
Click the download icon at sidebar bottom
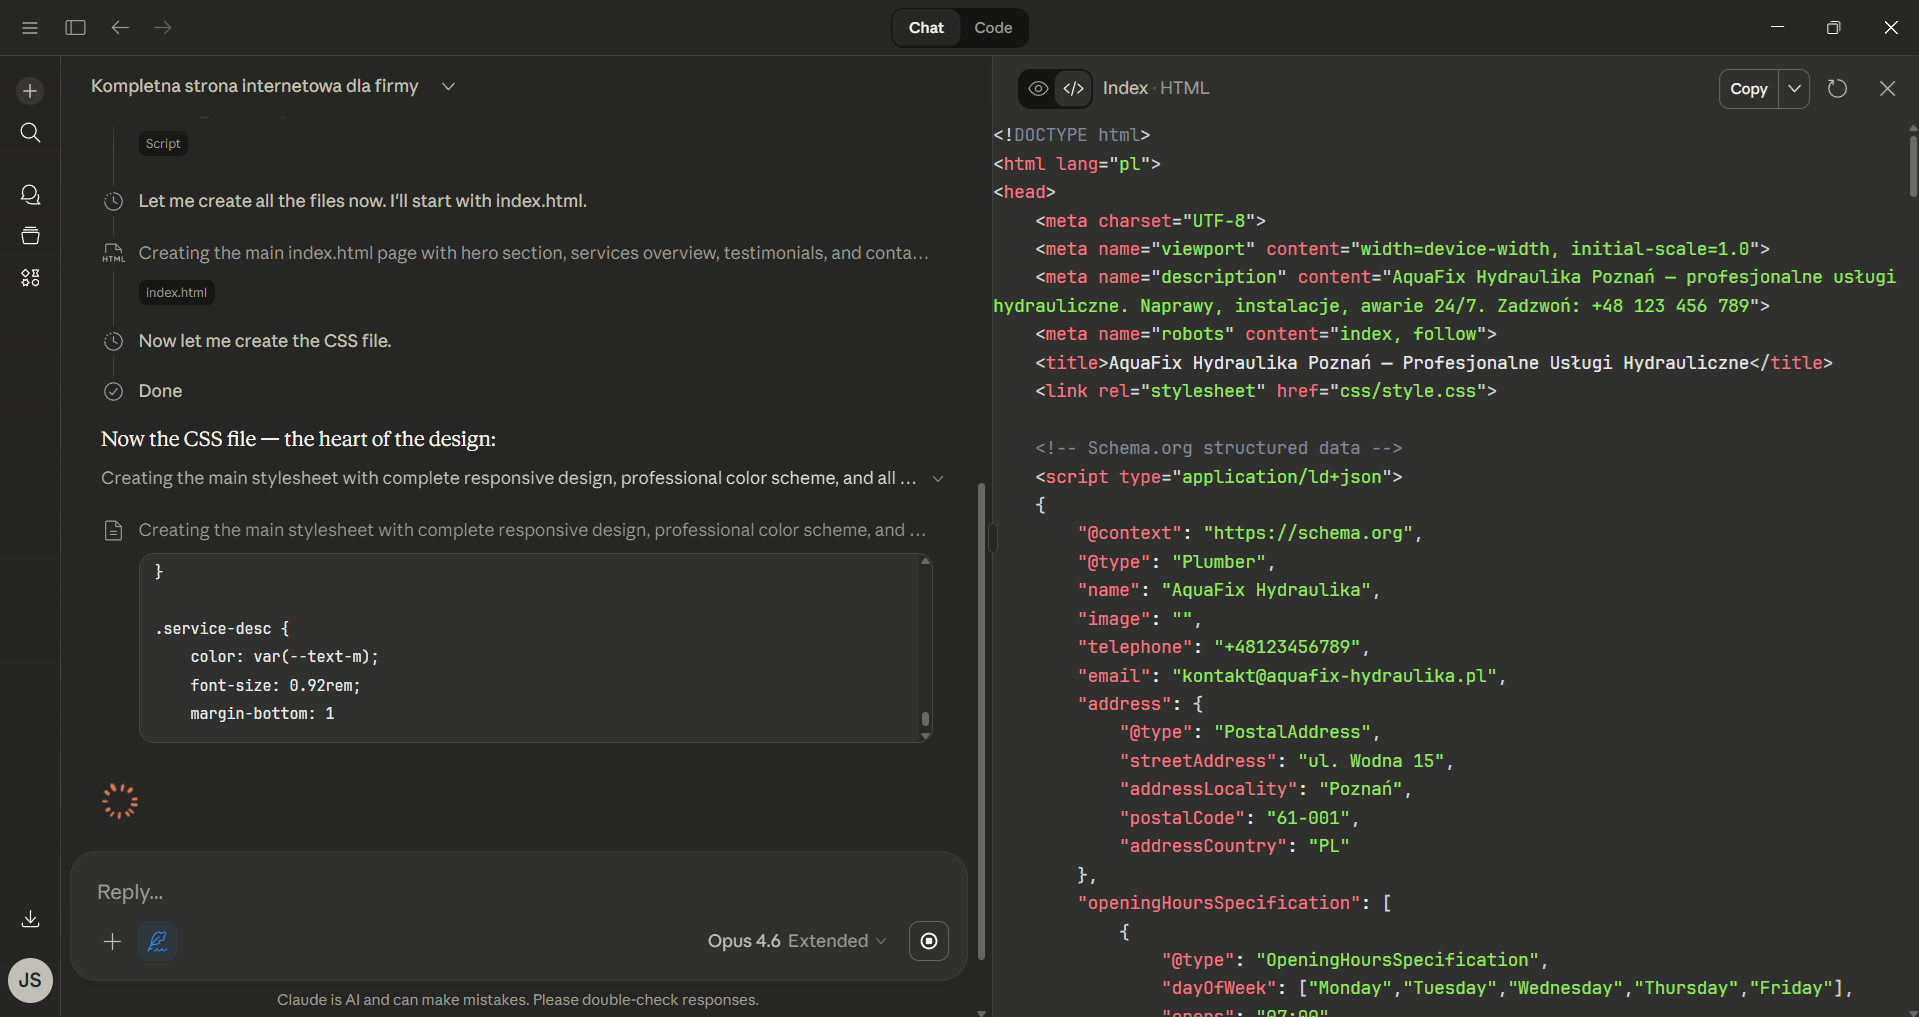click(30, 919)
